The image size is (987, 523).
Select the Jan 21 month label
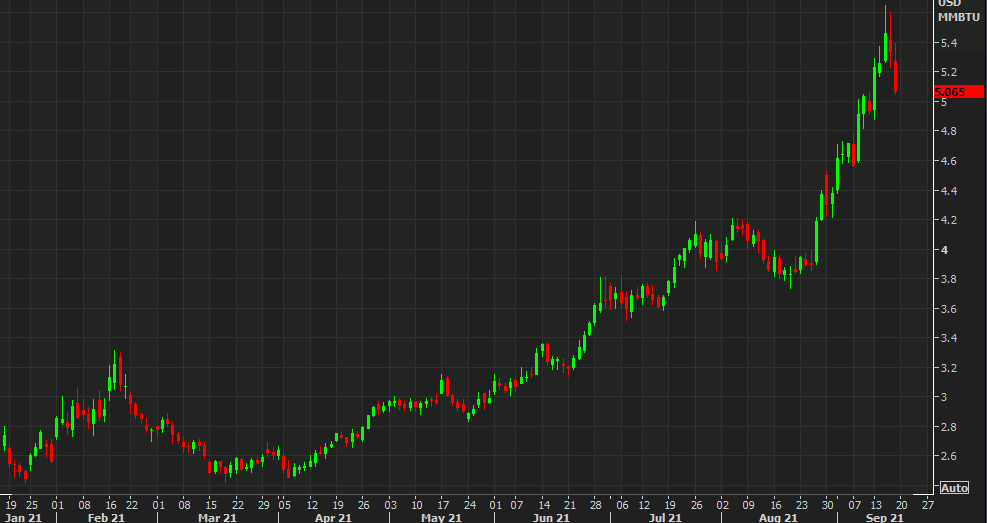click(x=25, y=517)
